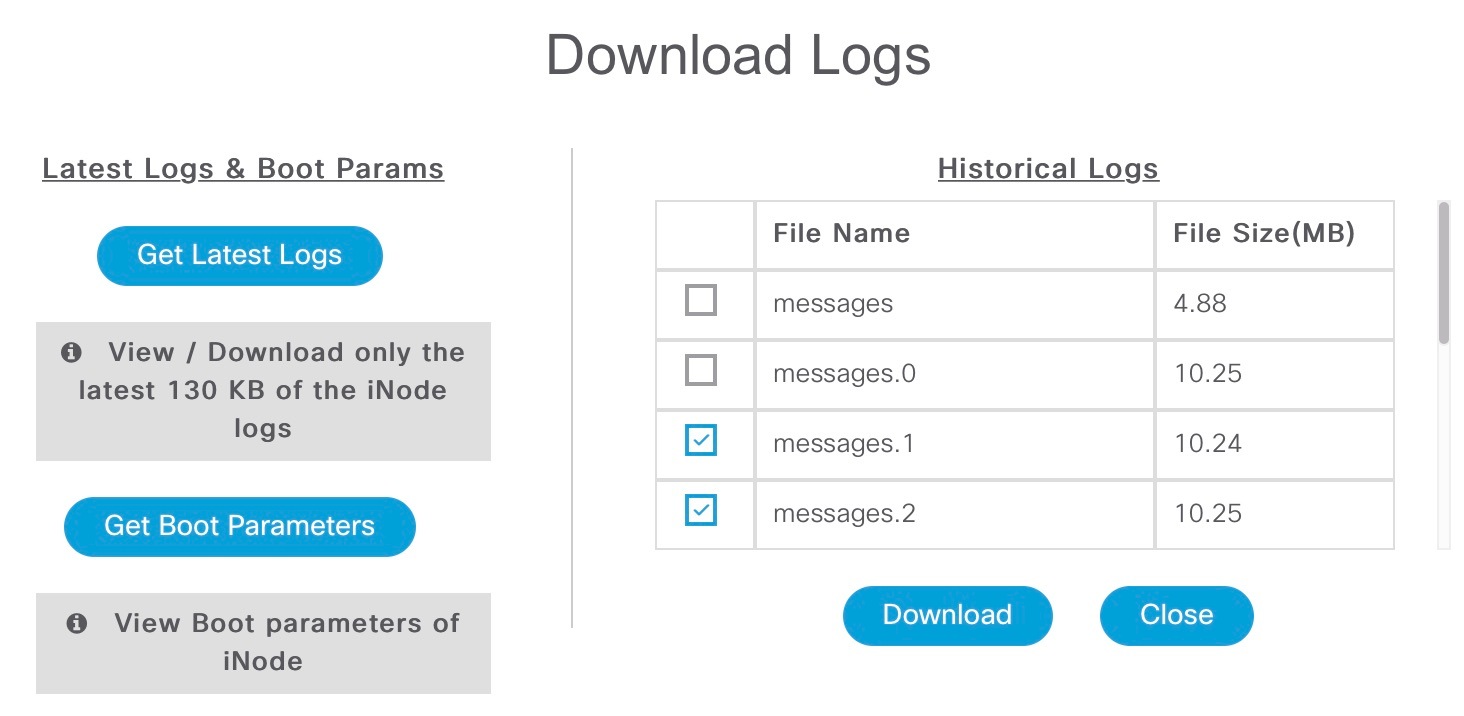Click the Historical Logs heading
1464x716 pixels.
coord(1047,168)
